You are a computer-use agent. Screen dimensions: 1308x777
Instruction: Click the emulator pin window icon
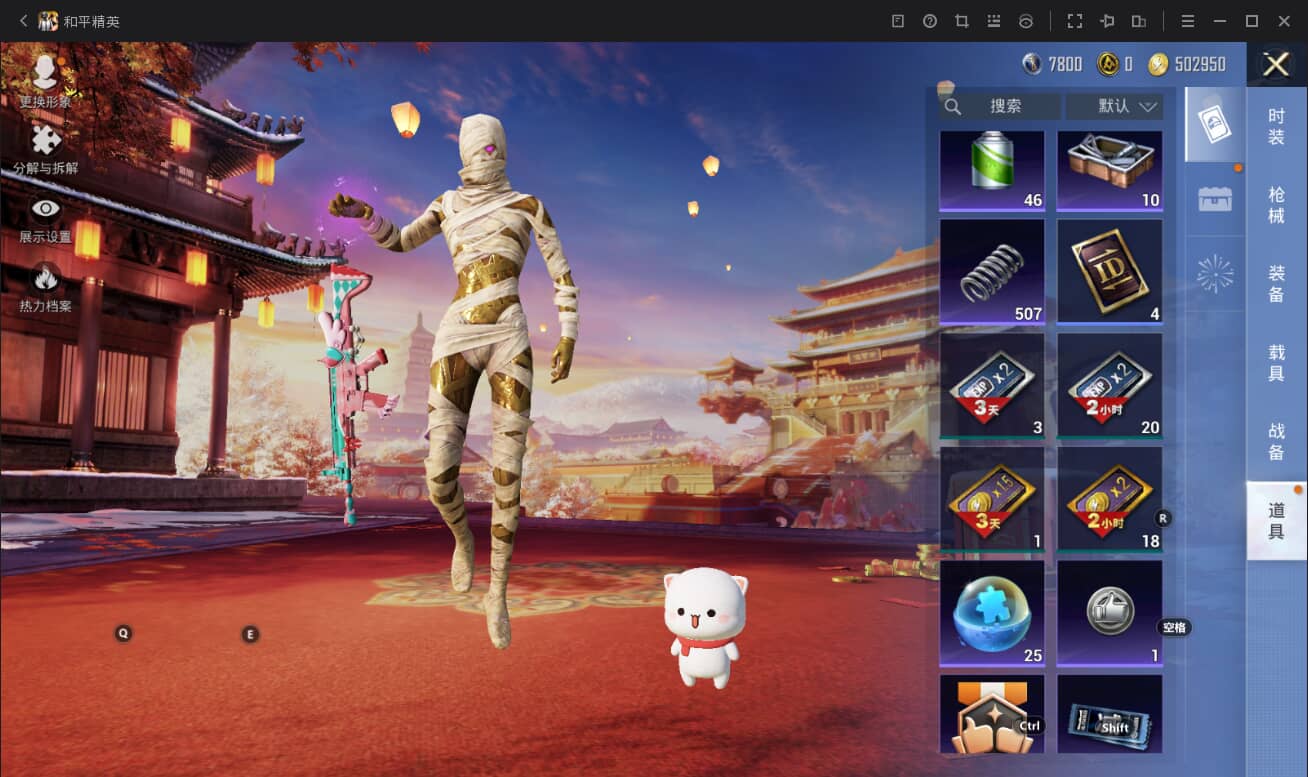pyautogui.click(x=1107, y=21)
